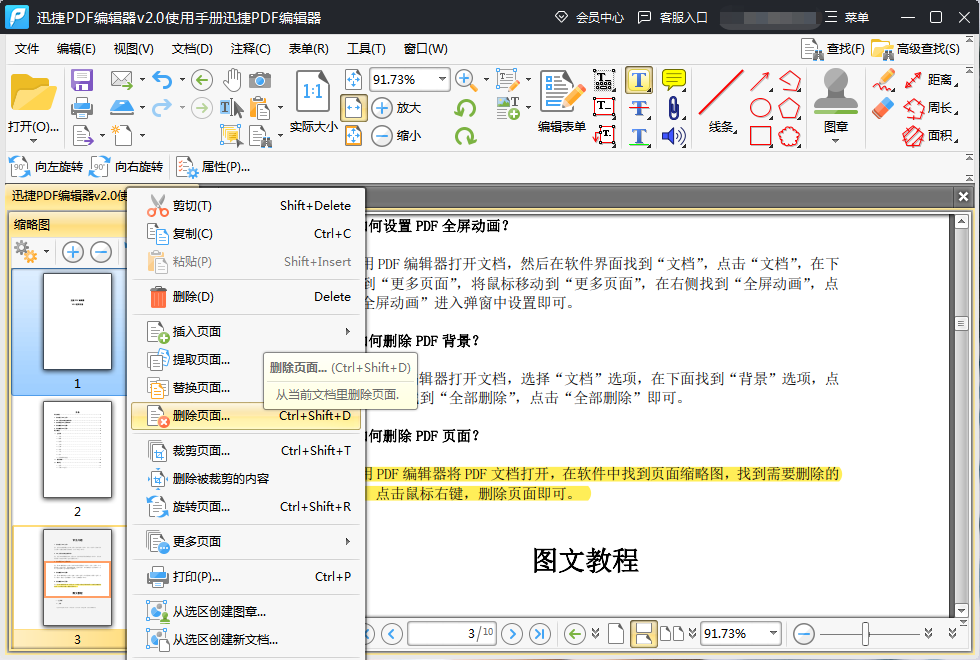Click the status bar zoom slider handle

tap(866, 634)
